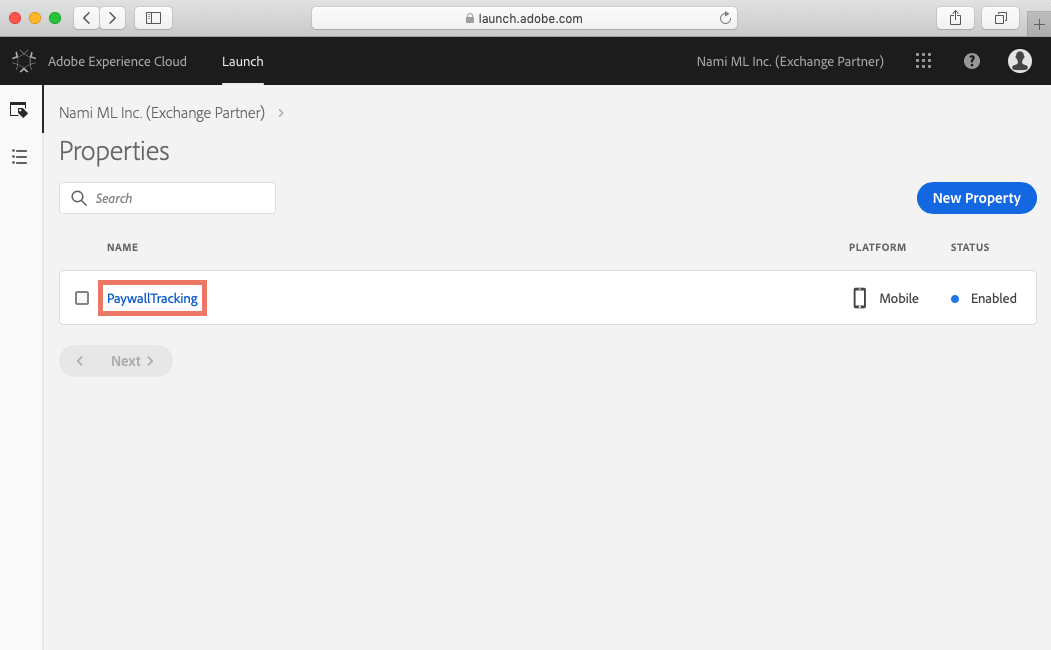Screen dimensions: 1051x650
Task: Click the Nami ML Inc. breadcrumb
Action: tap(162, 113)
